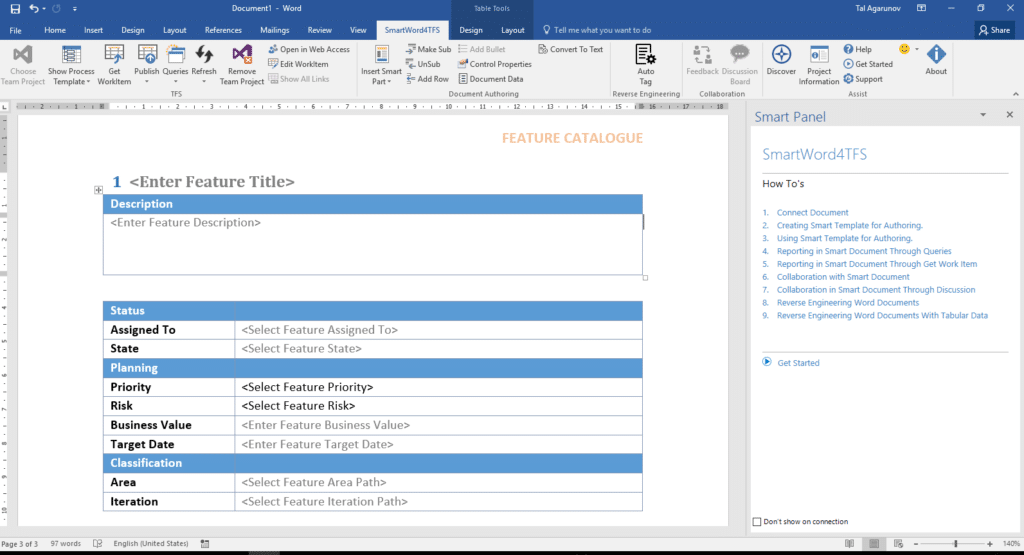Click the Save icon in the title bar
Image resolution: width=1024 pixels, height=555 pixels.
click(x=15, y=8)
